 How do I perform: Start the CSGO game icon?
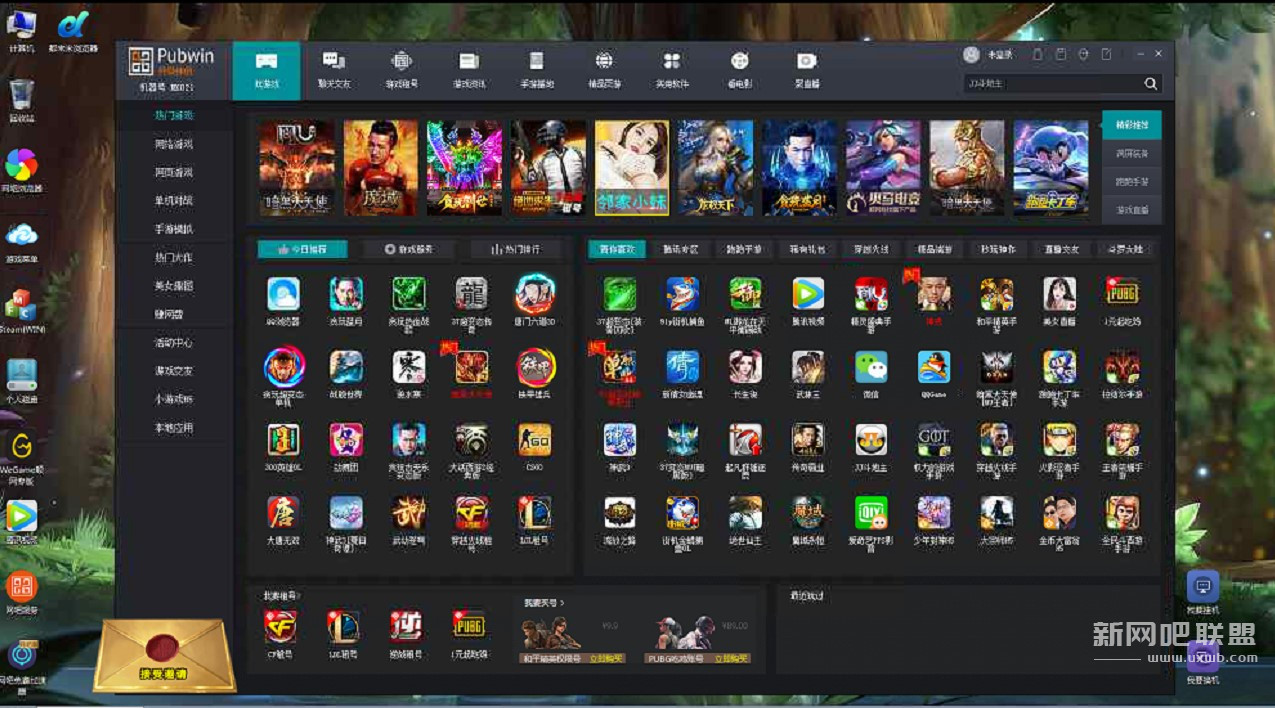(x=534, y=440)
